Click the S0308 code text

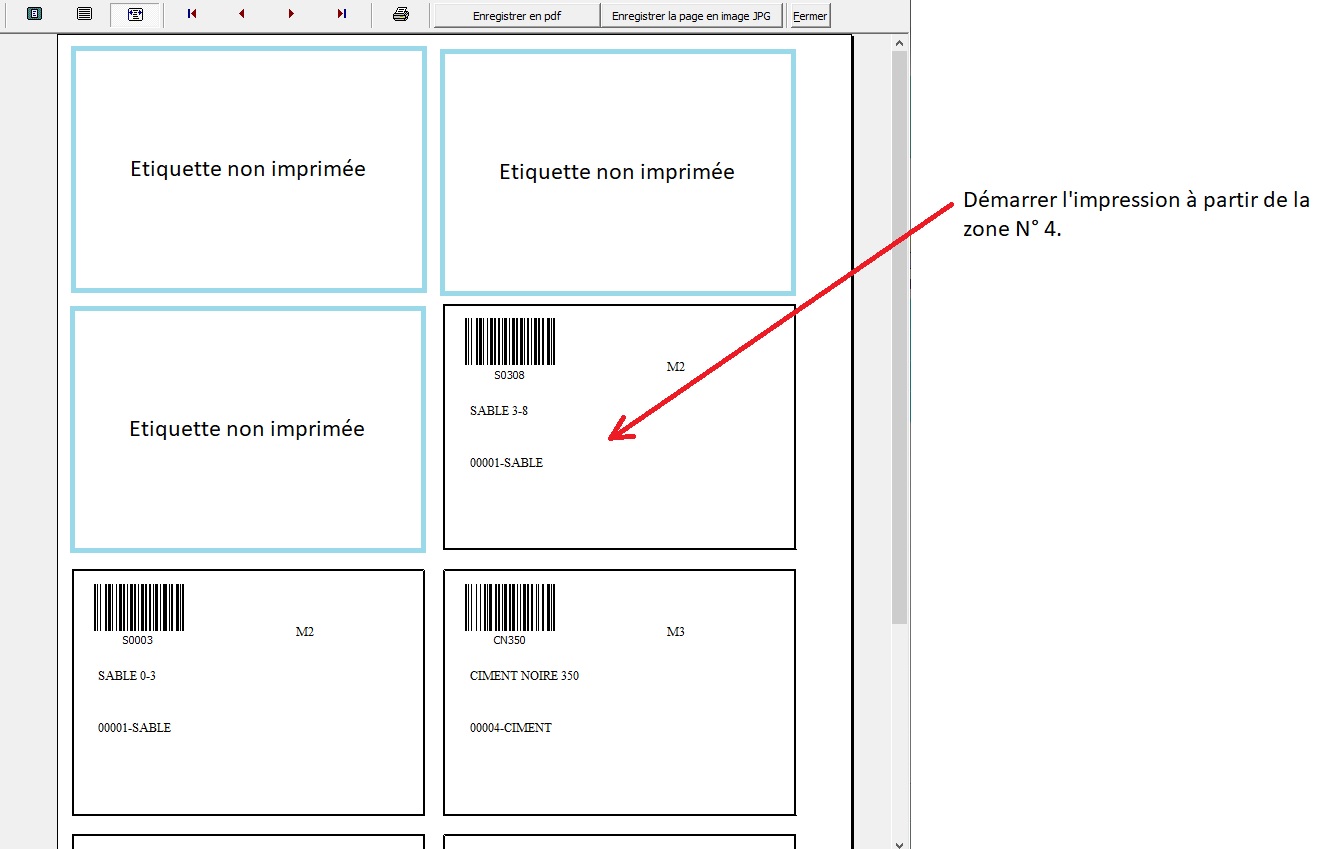[x=509, y=376]
